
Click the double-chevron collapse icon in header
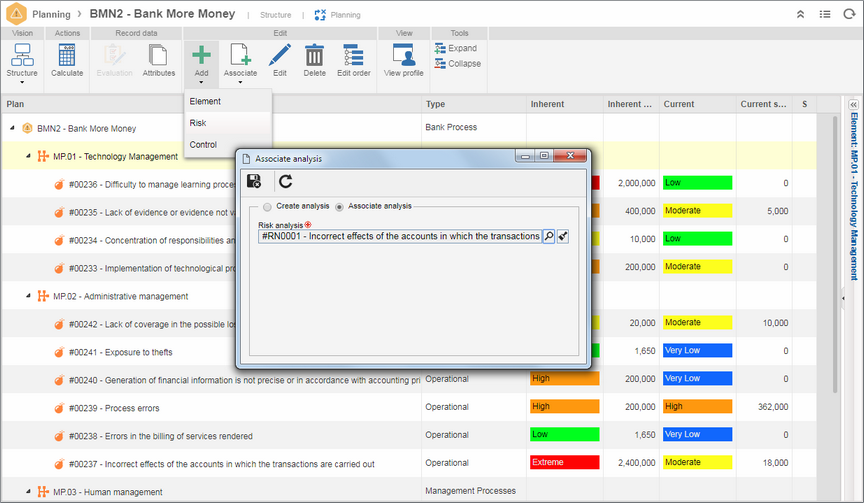(x=800, y=14)
